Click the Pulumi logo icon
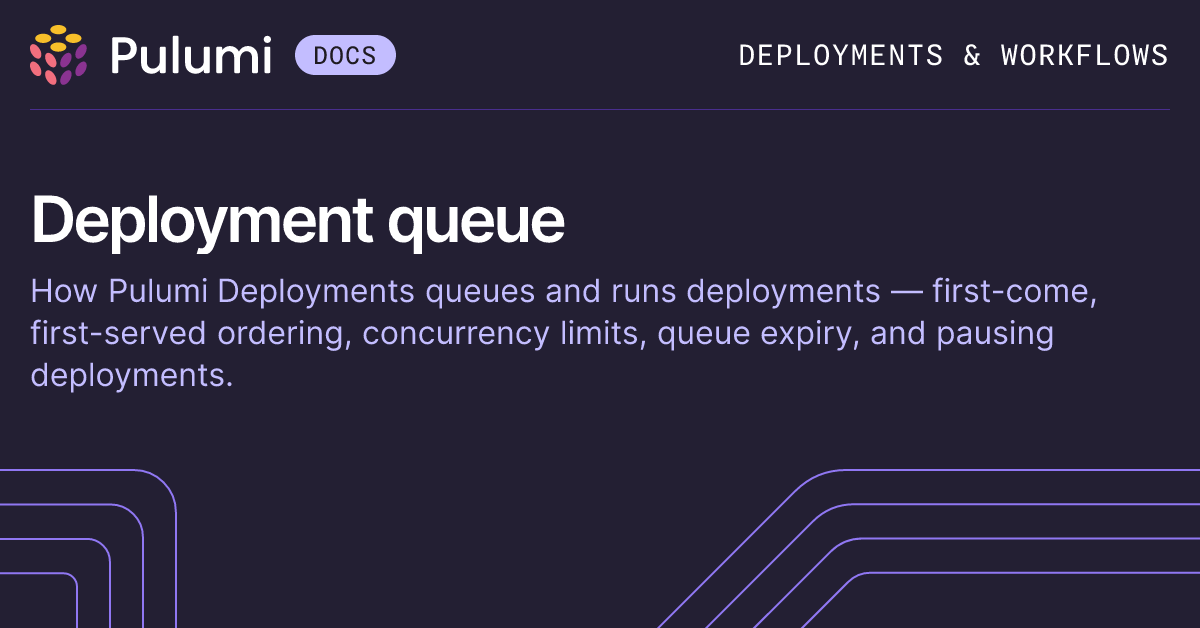1200x628 pixels. pyautogui.click(x=59, y=54)
